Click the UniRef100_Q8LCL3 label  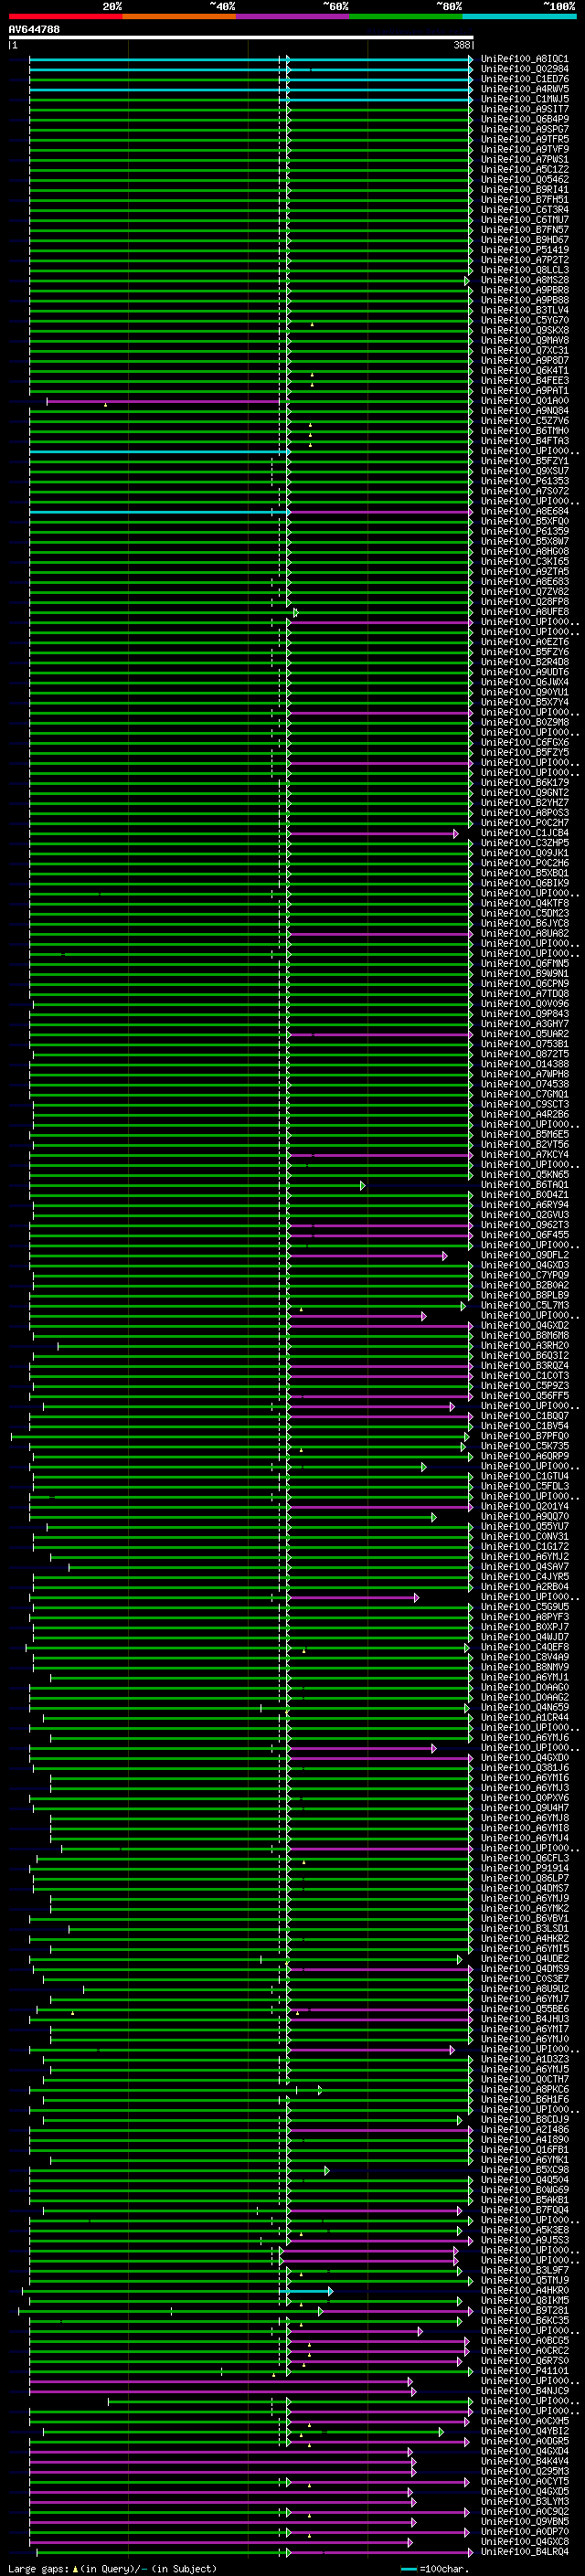point(524,270)
